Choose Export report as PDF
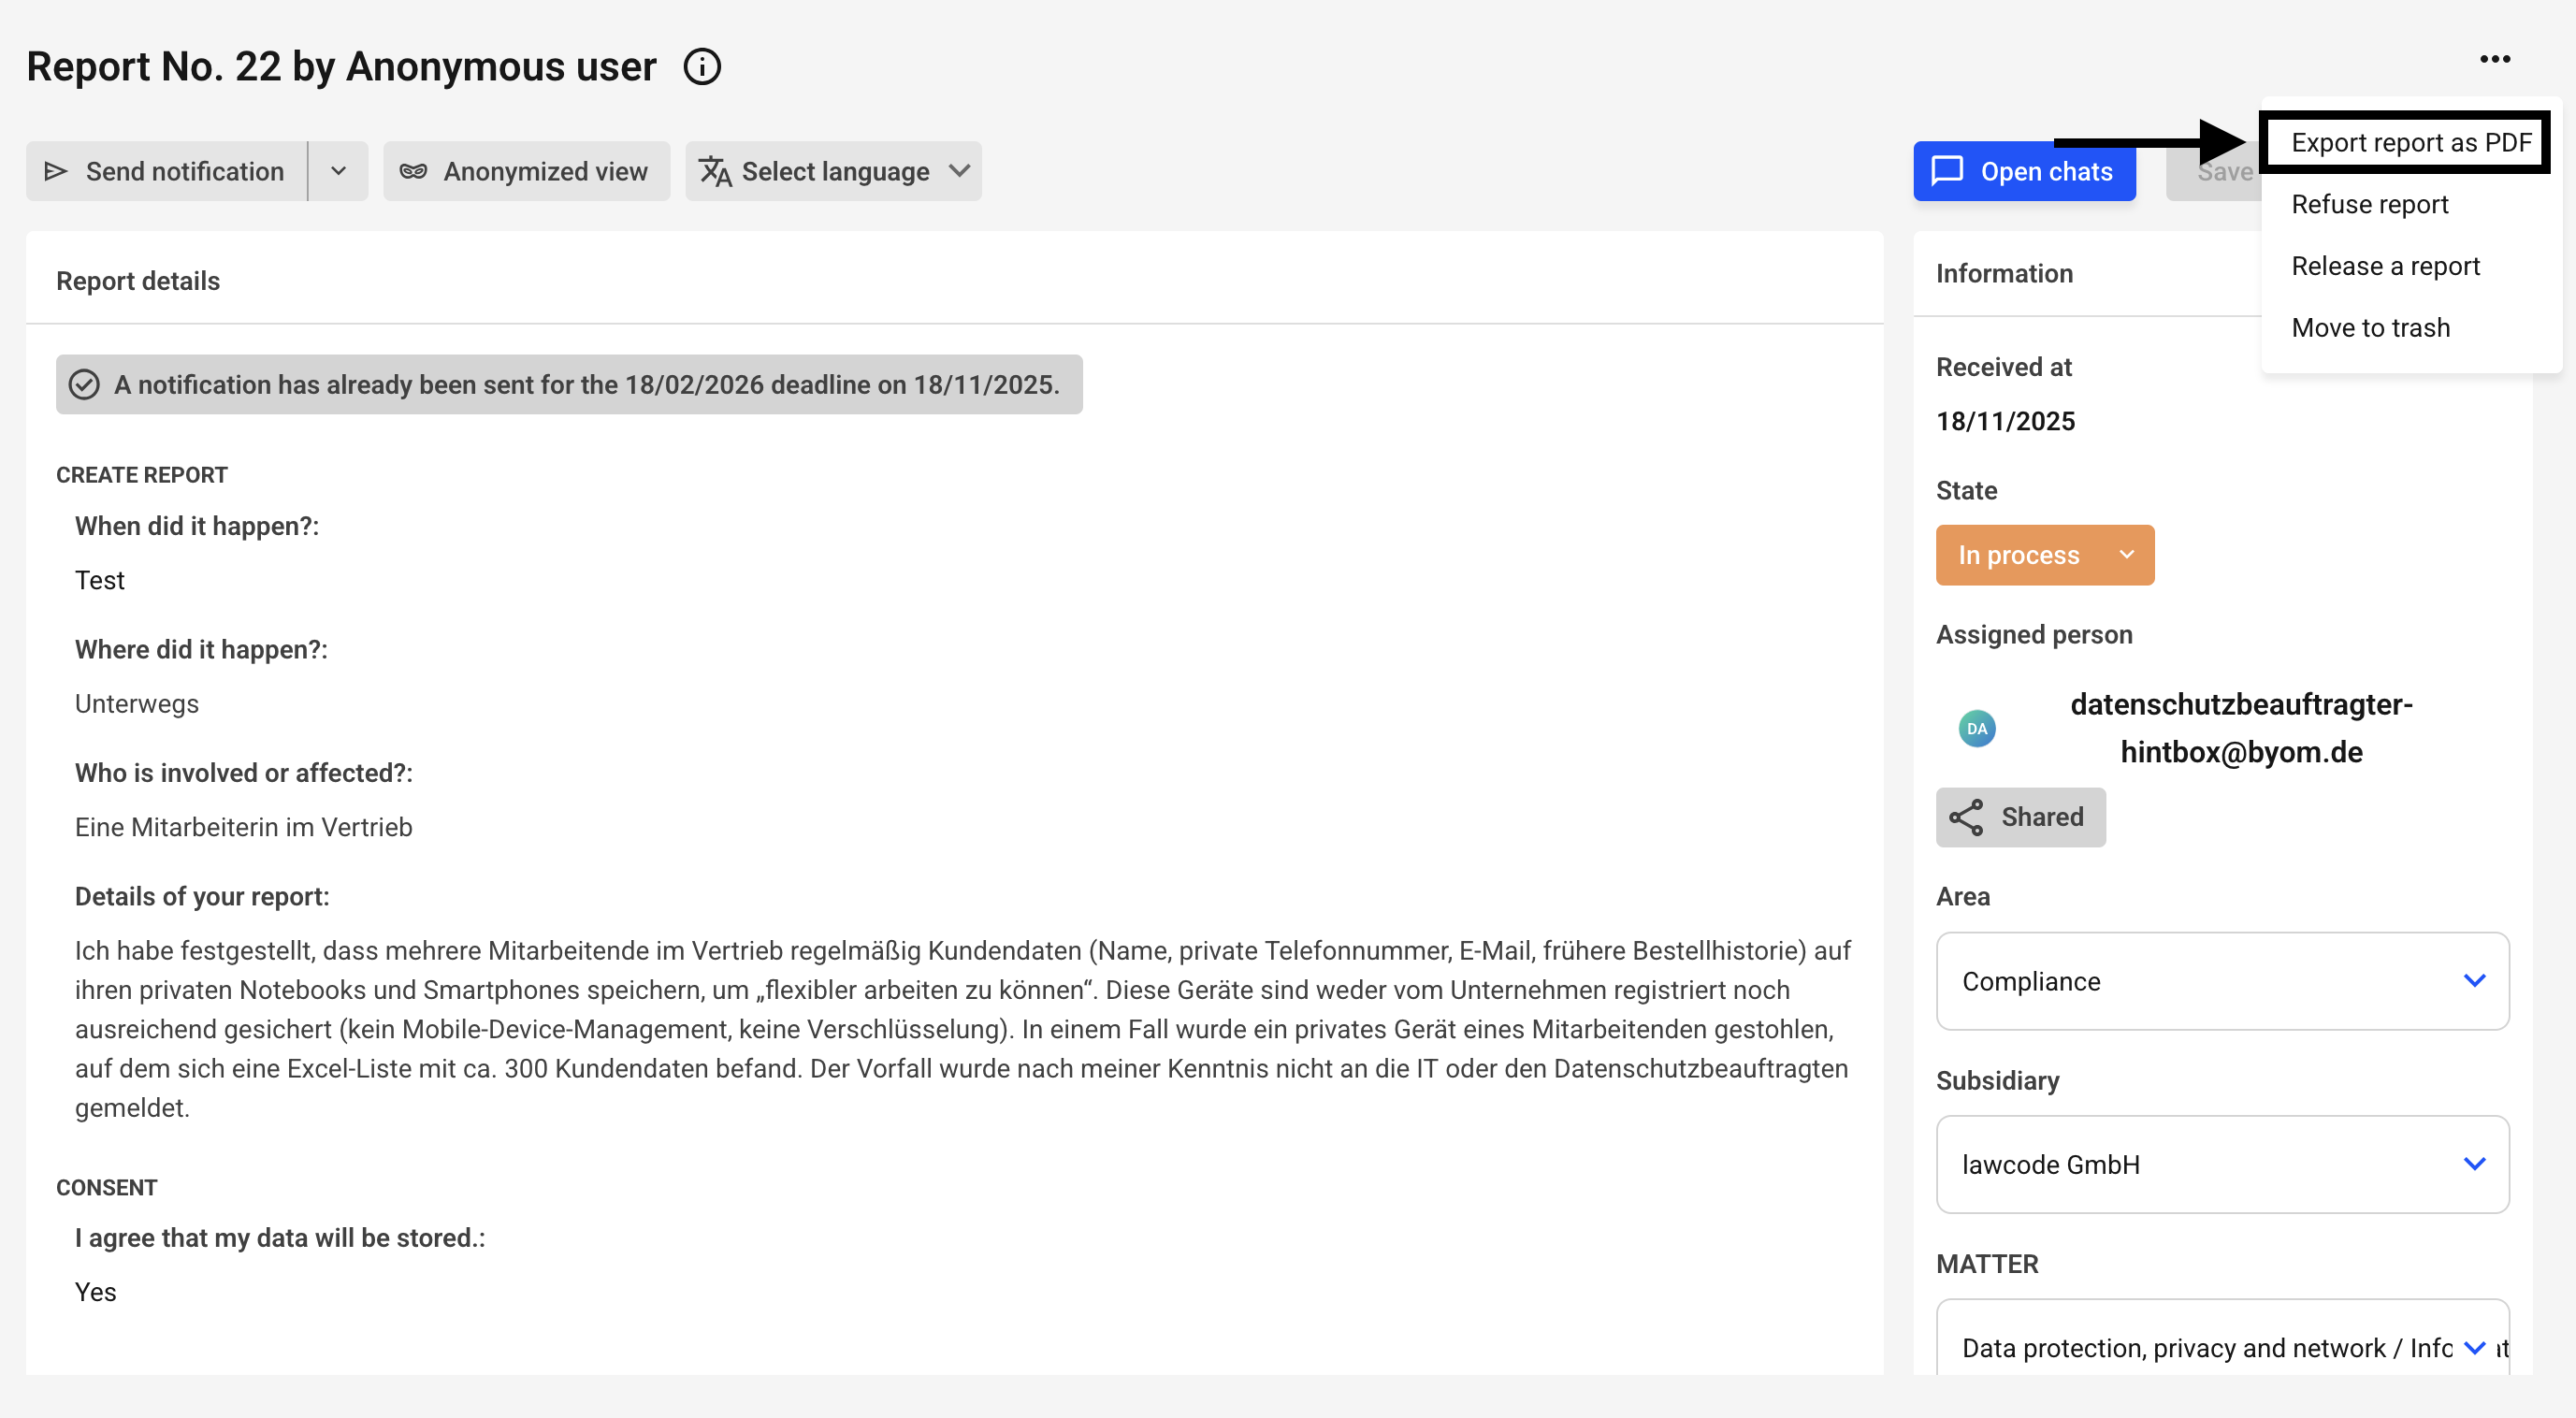 [x=2410, y=142]
